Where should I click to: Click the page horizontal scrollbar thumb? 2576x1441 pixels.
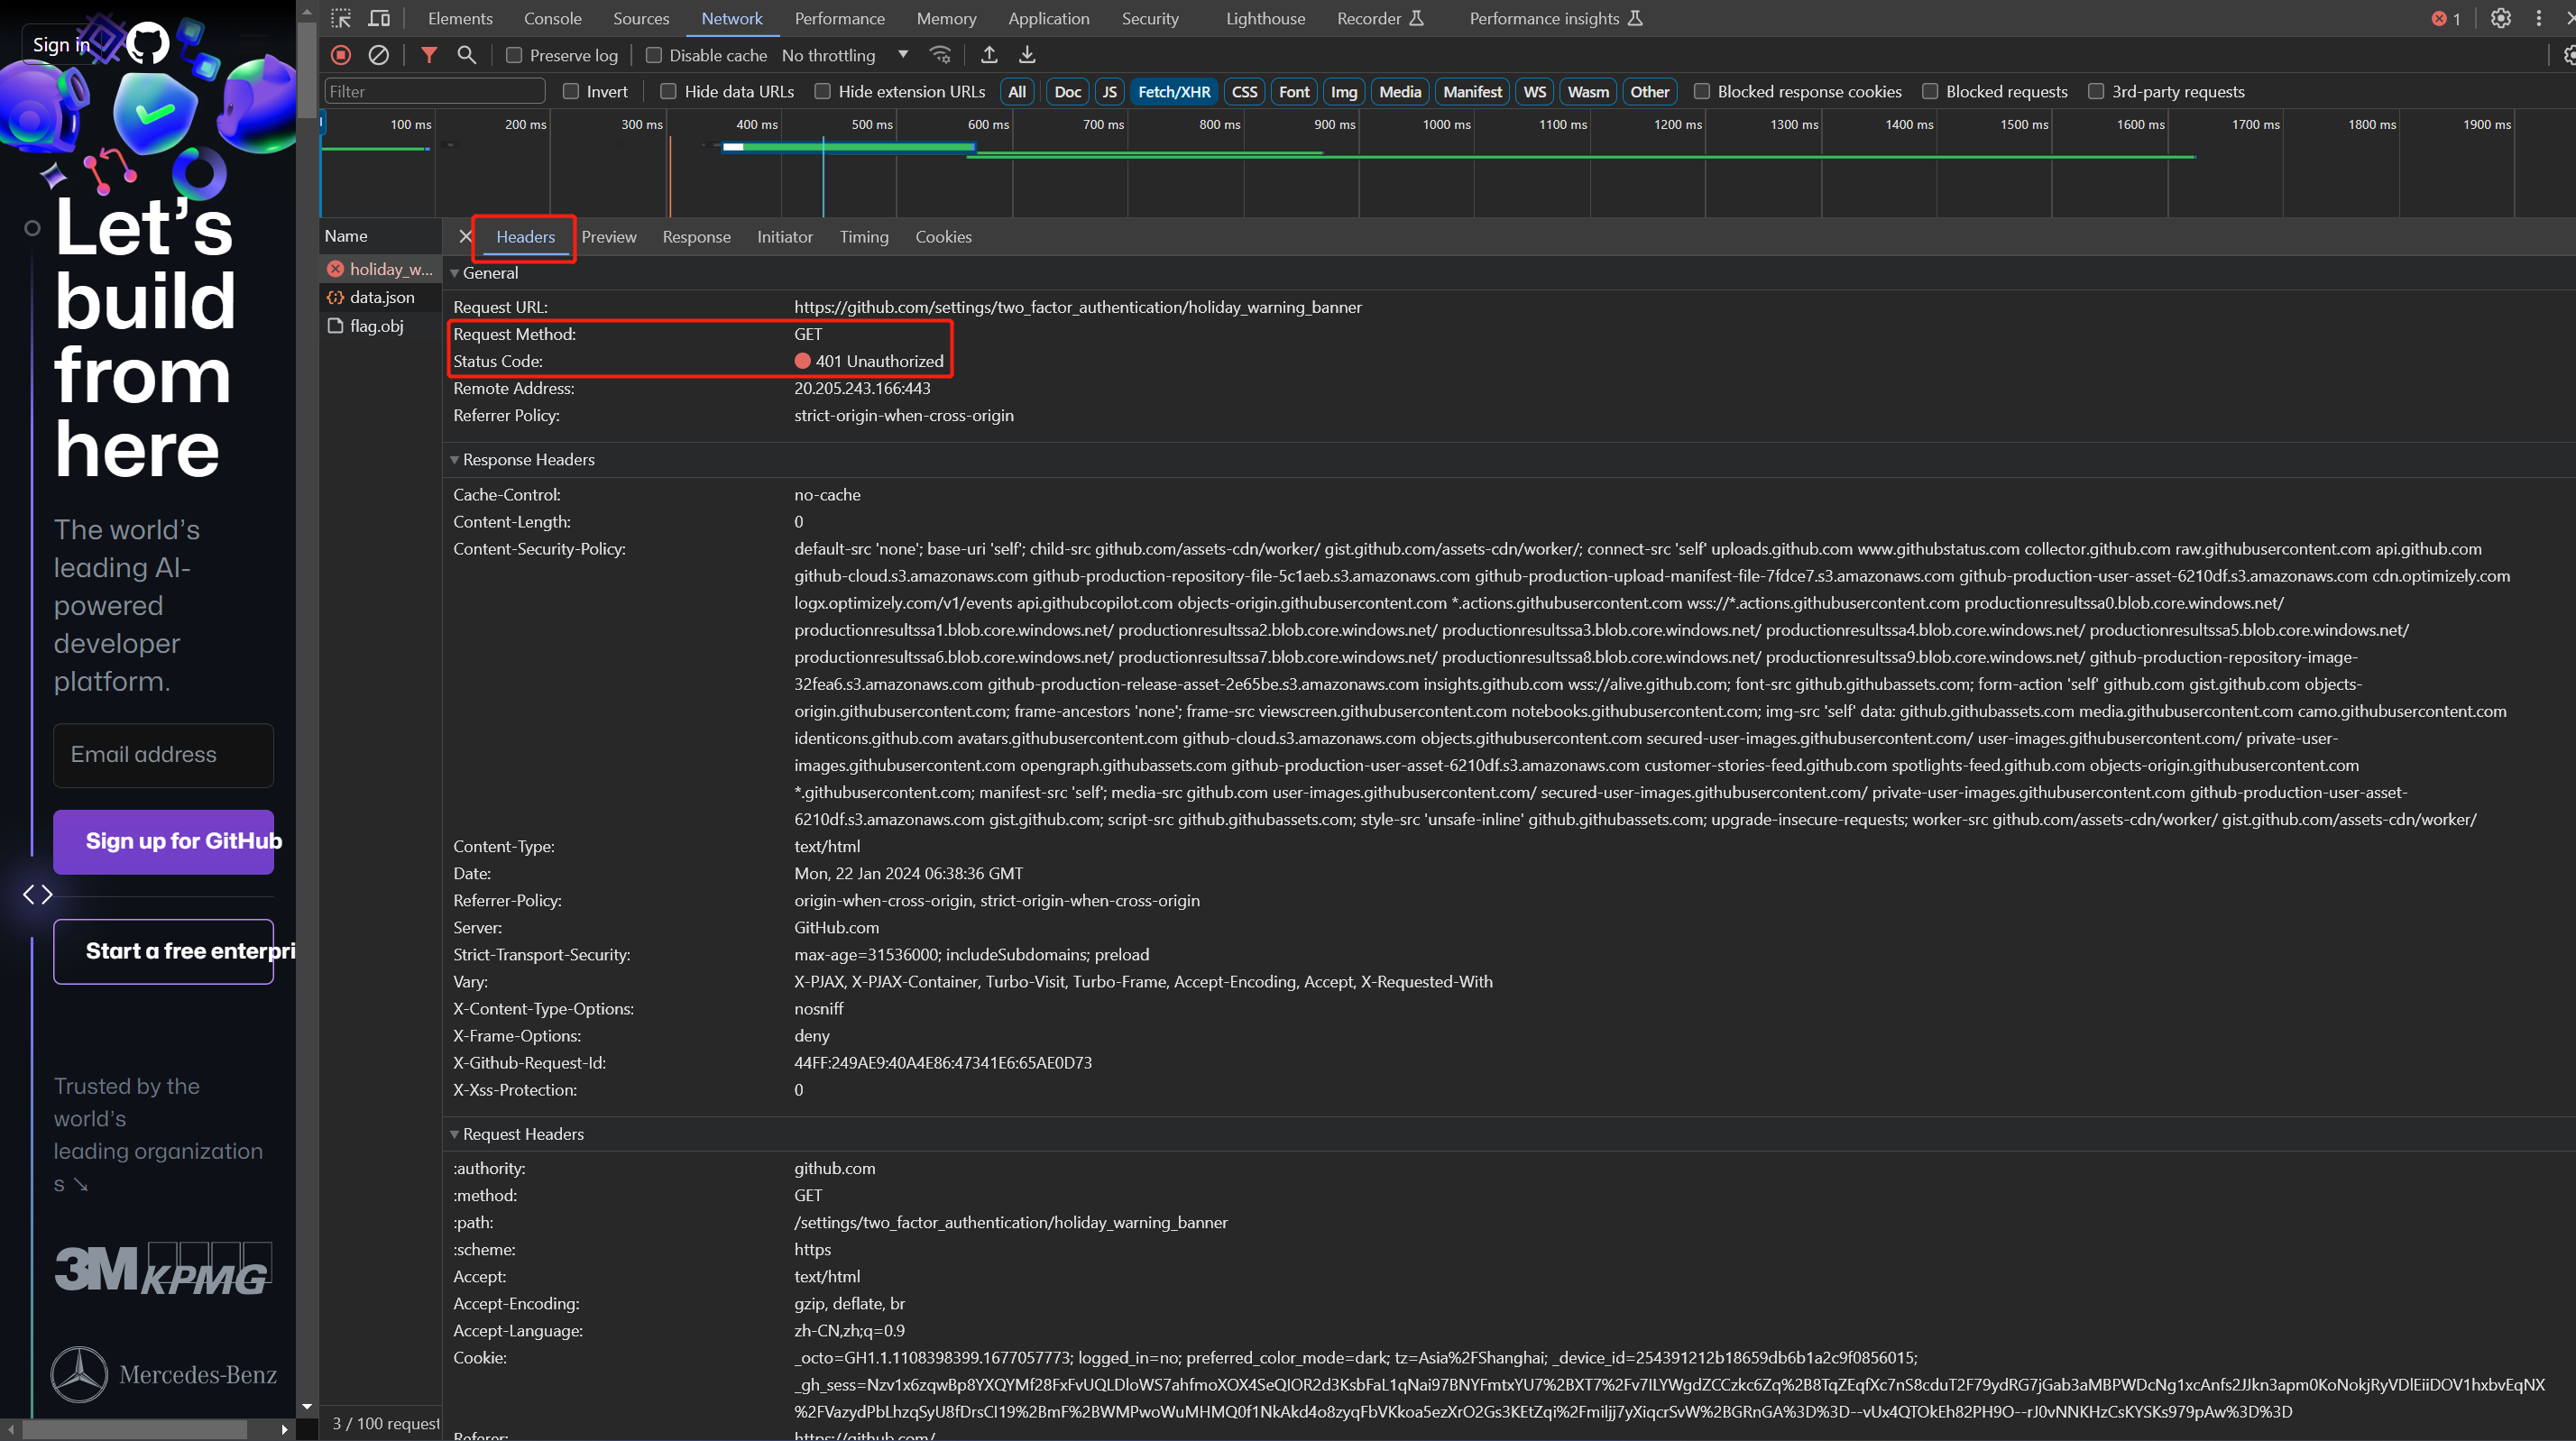[135, 1430]
